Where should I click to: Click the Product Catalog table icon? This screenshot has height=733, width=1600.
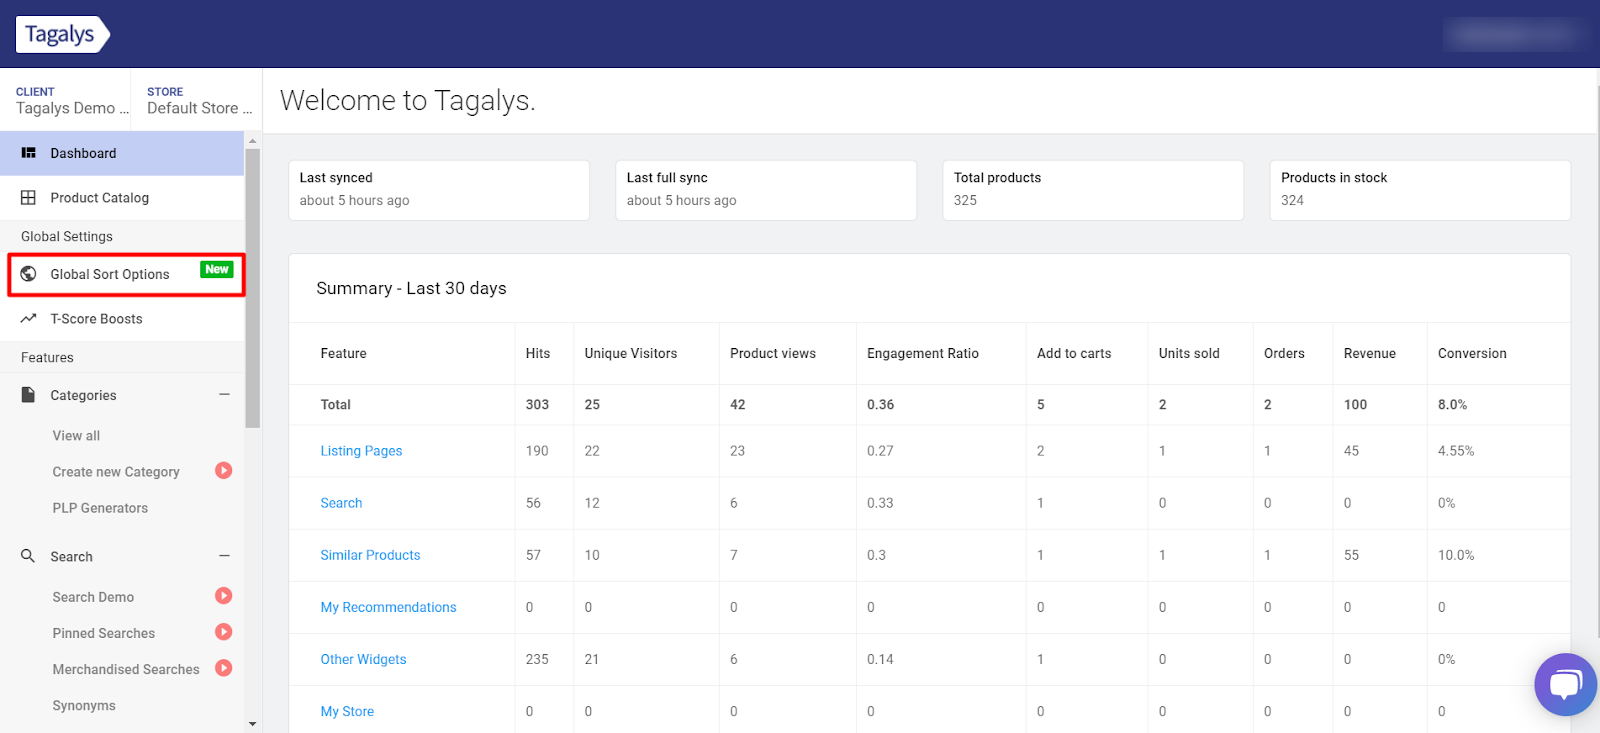(x=28, y=198)
